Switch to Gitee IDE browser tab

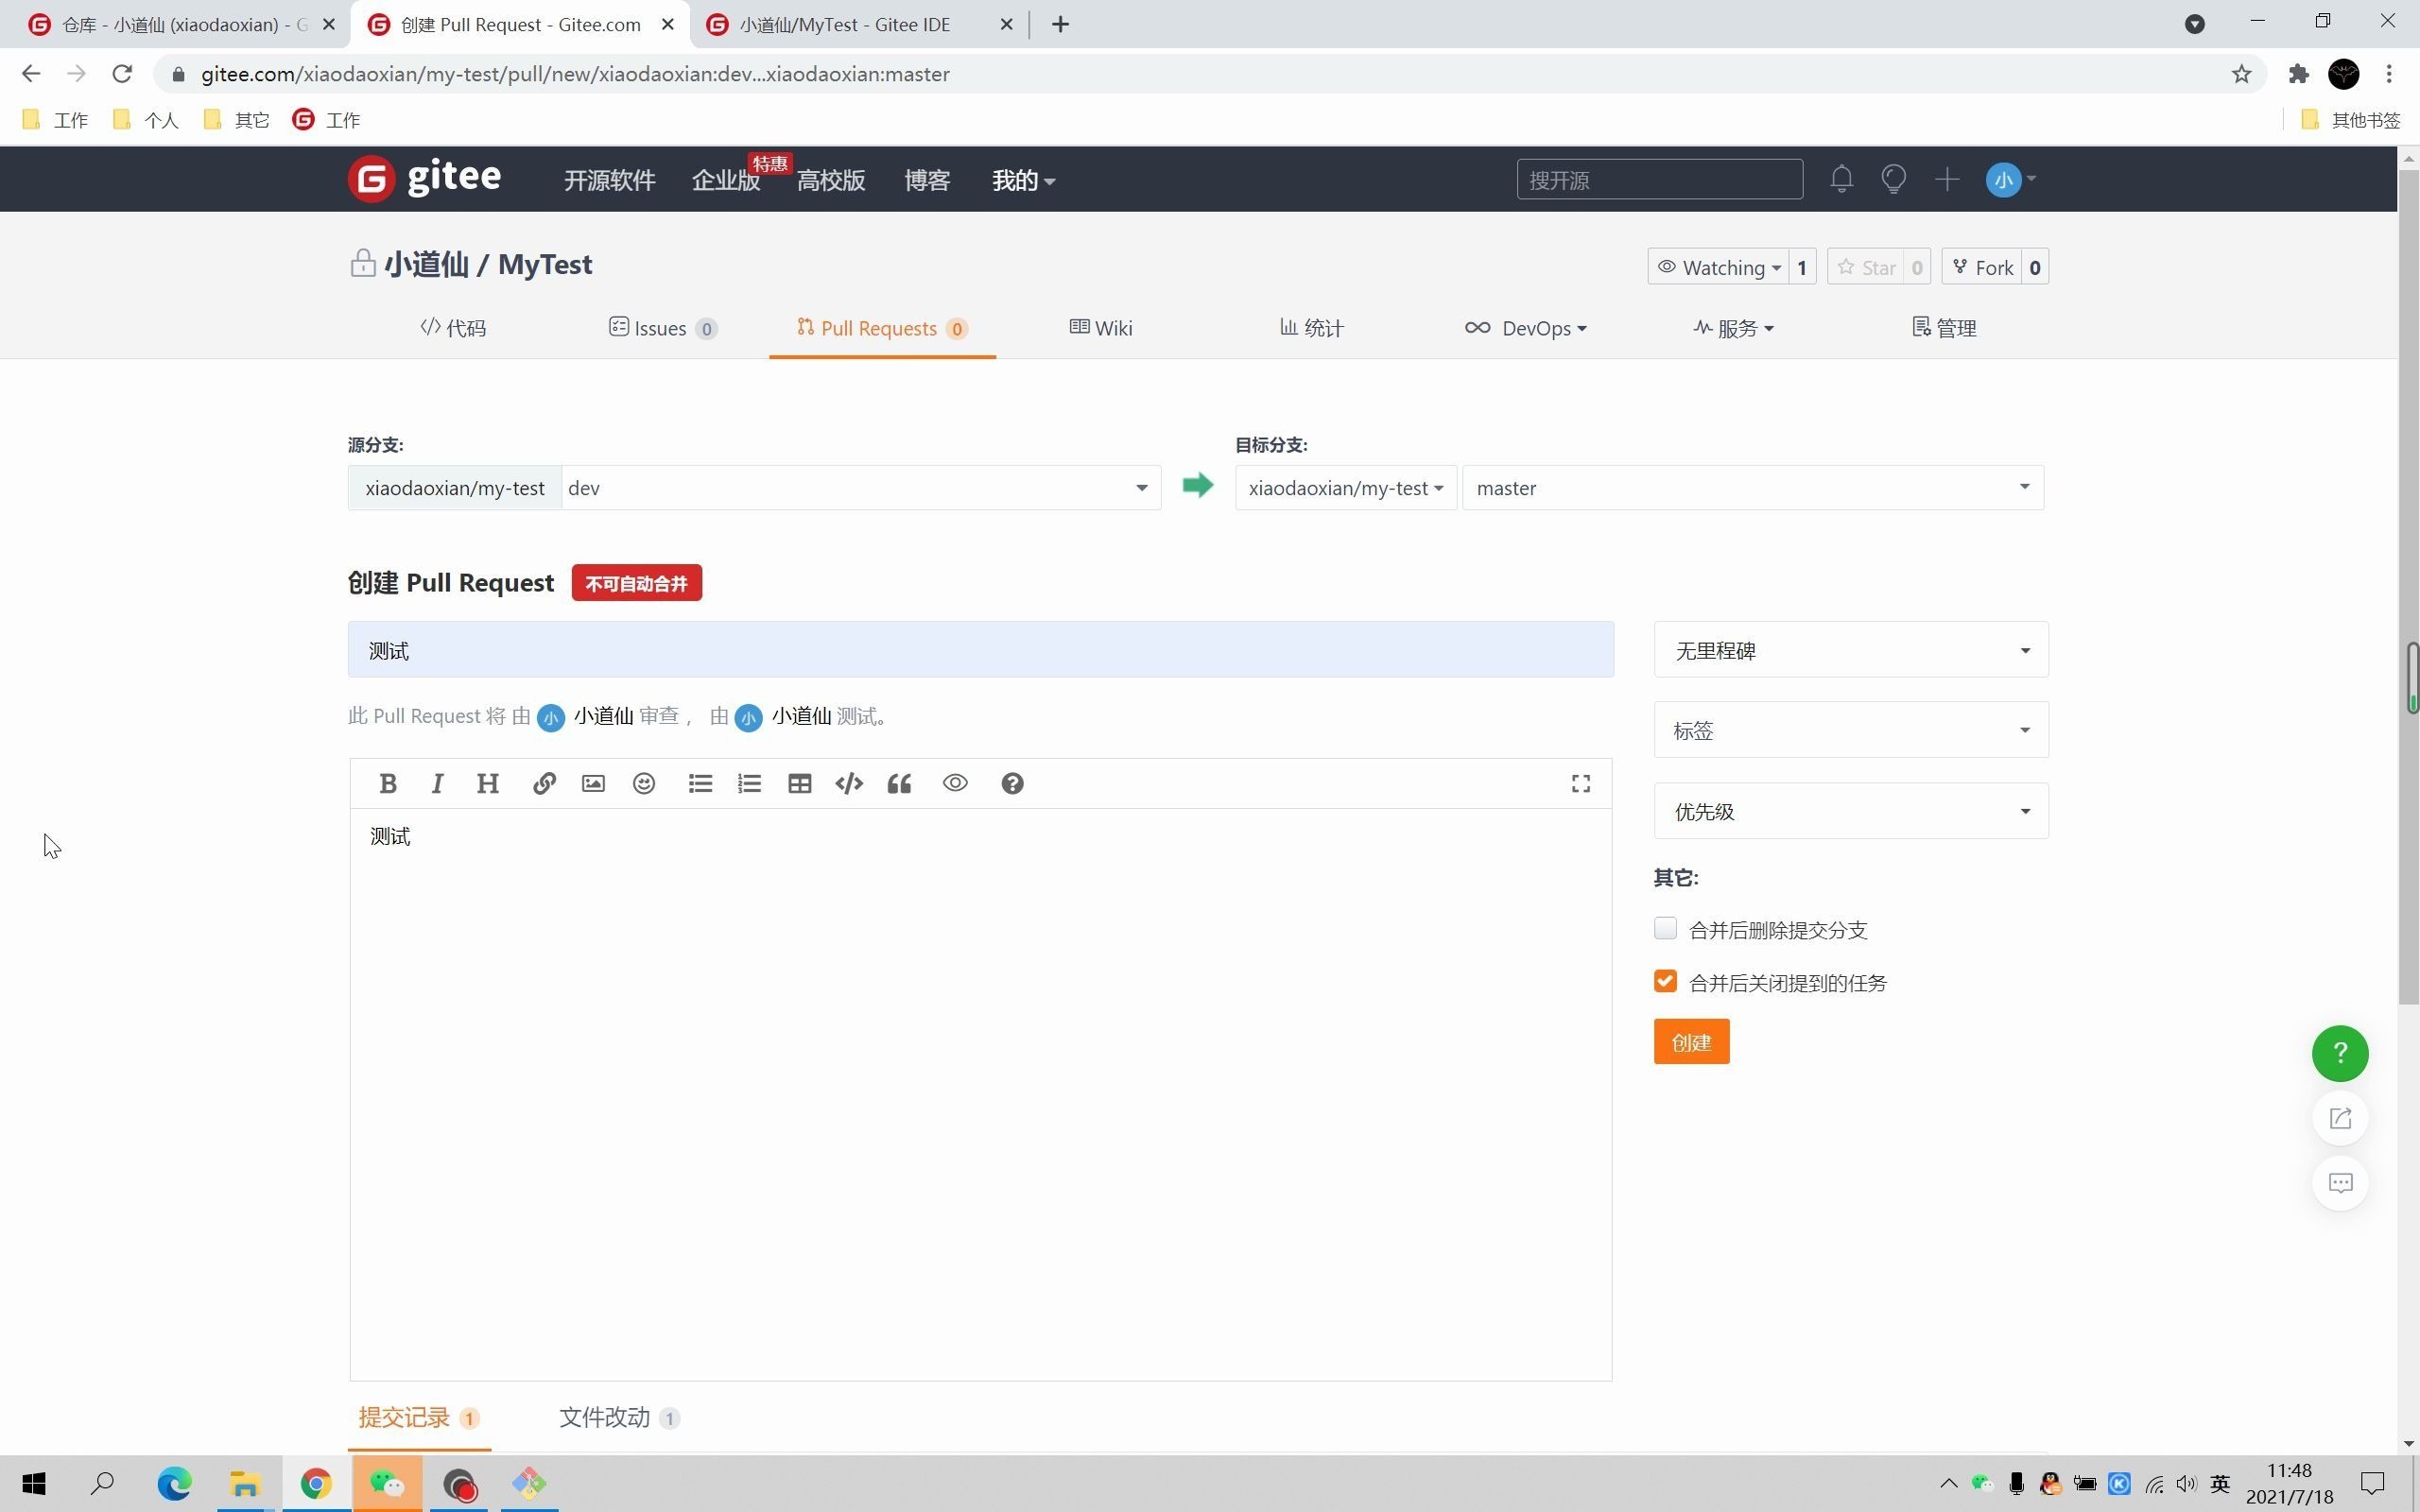858,24
